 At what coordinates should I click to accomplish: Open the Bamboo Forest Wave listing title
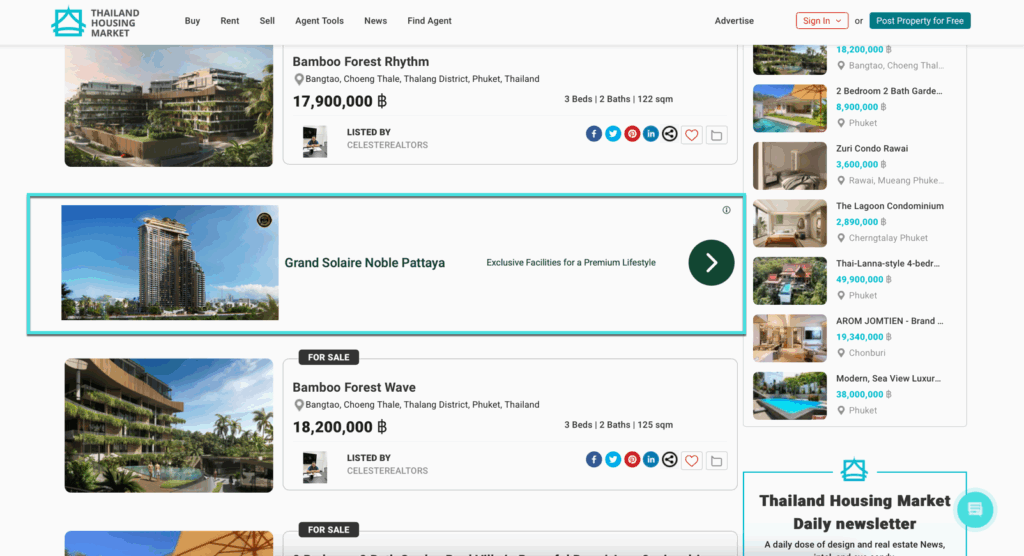click(354, 387)
